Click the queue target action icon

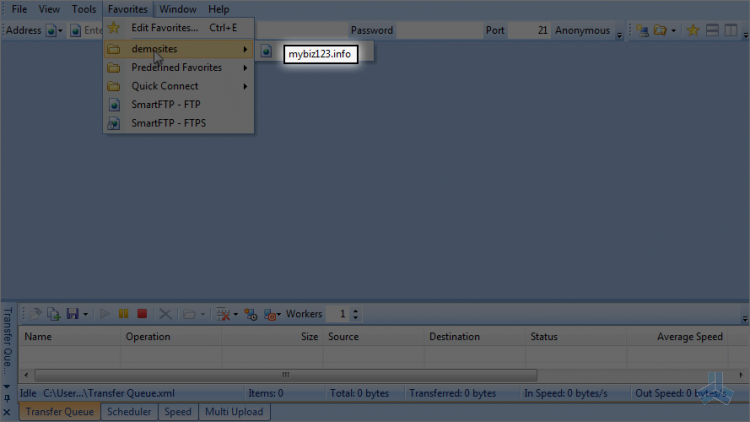coord(270,314)
